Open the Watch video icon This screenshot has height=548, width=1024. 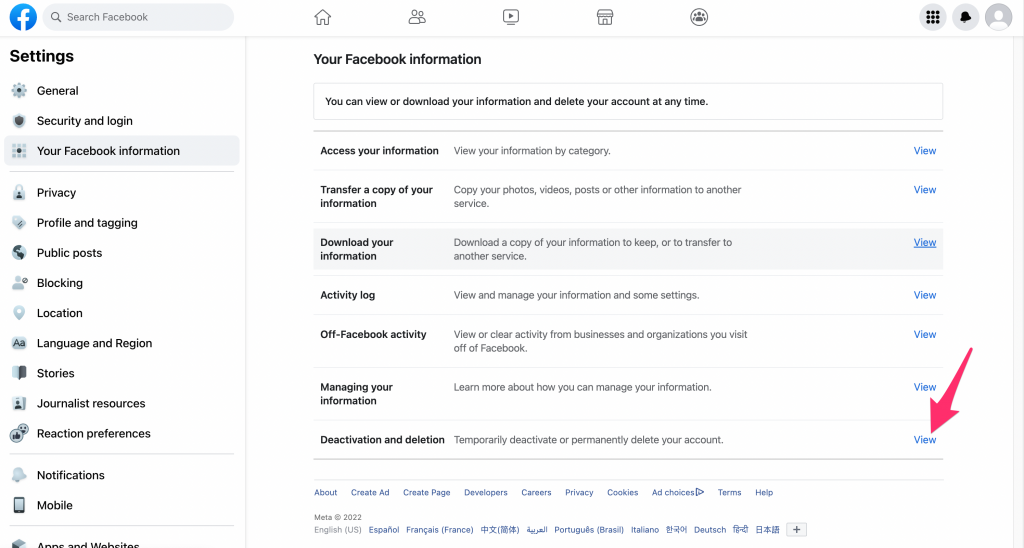click(x=511, y=17)
